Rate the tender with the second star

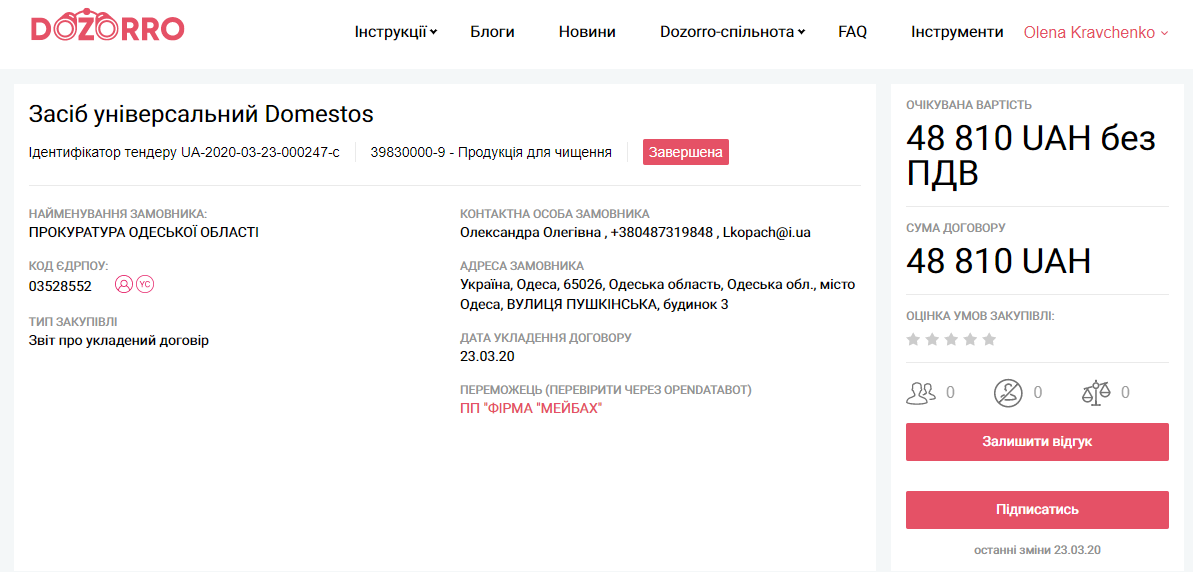932,339
